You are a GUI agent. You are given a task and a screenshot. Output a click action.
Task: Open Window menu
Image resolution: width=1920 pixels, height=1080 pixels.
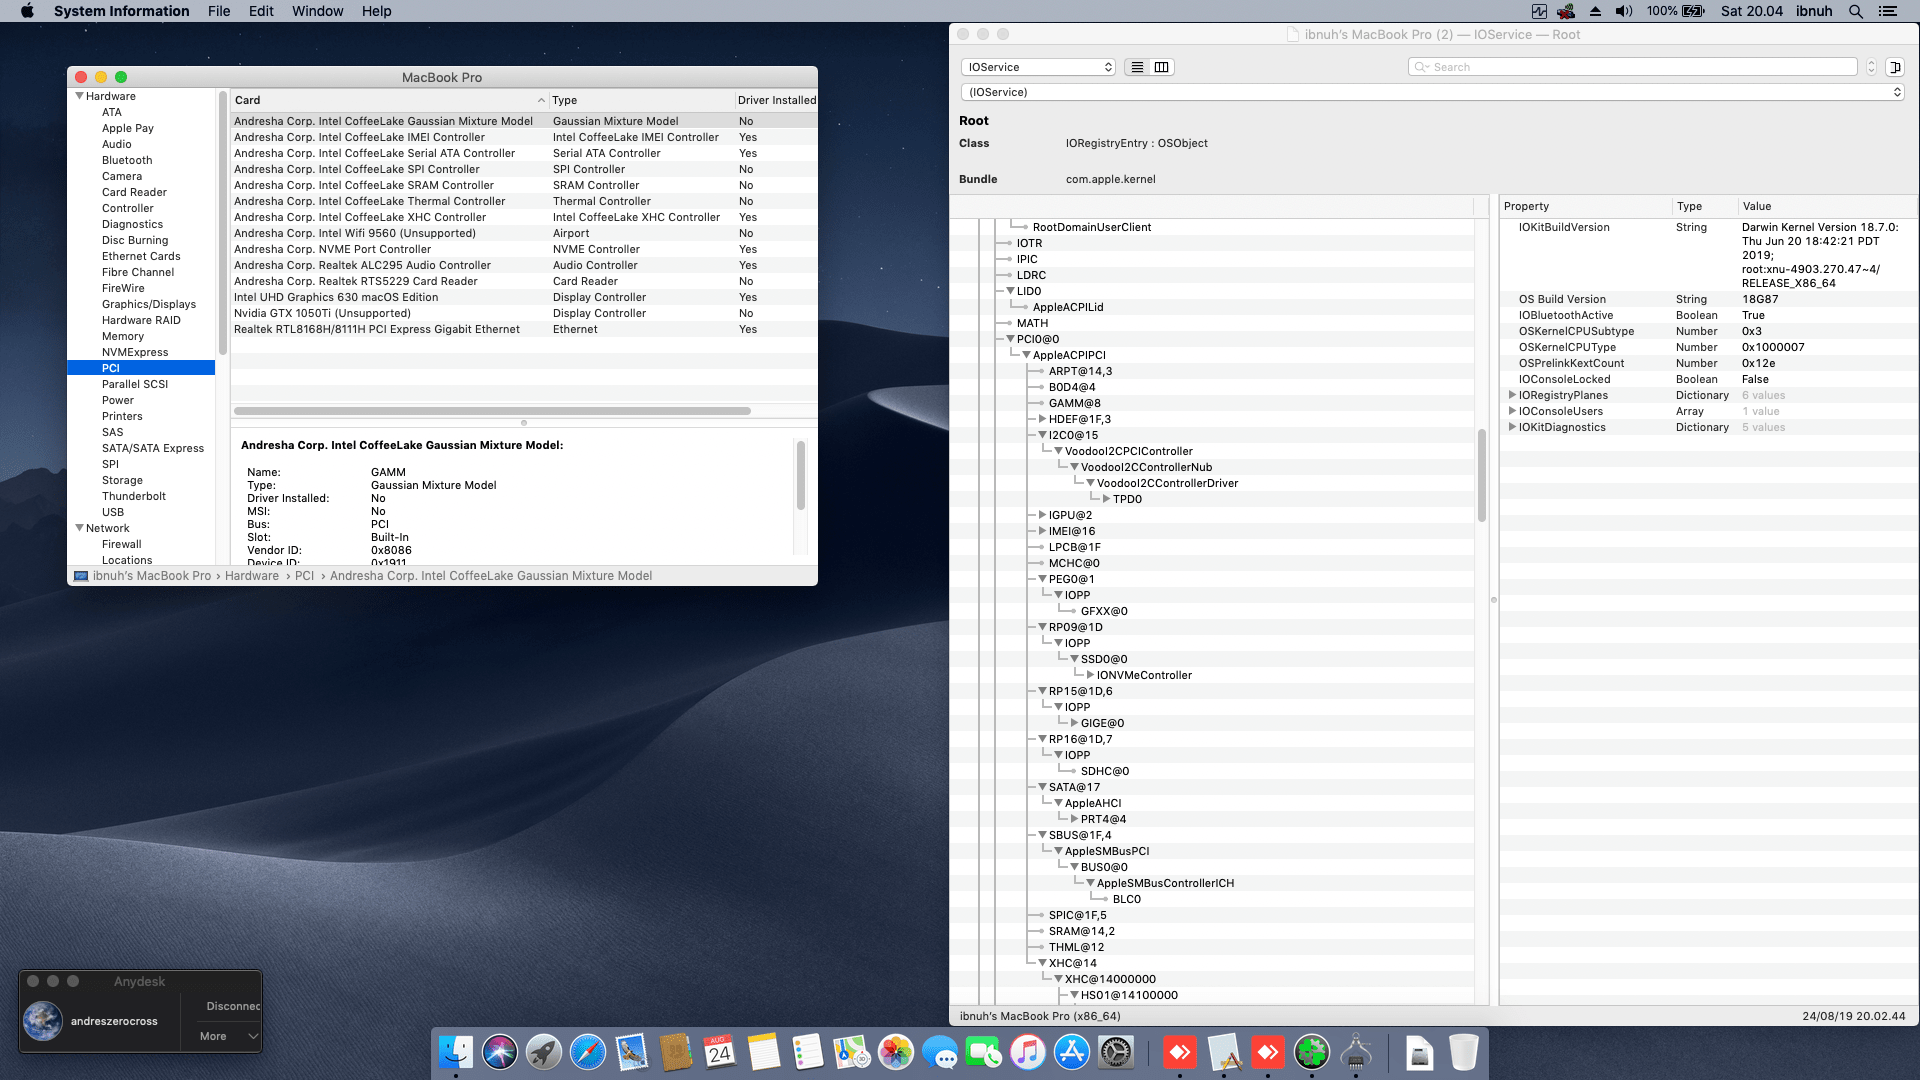tap(317, 11)
